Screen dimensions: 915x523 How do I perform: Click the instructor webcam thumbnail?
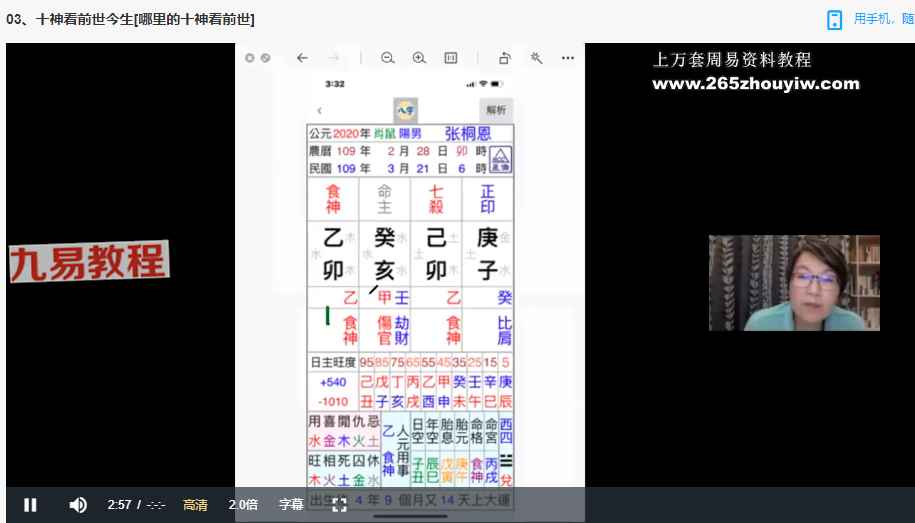(794, 283)
